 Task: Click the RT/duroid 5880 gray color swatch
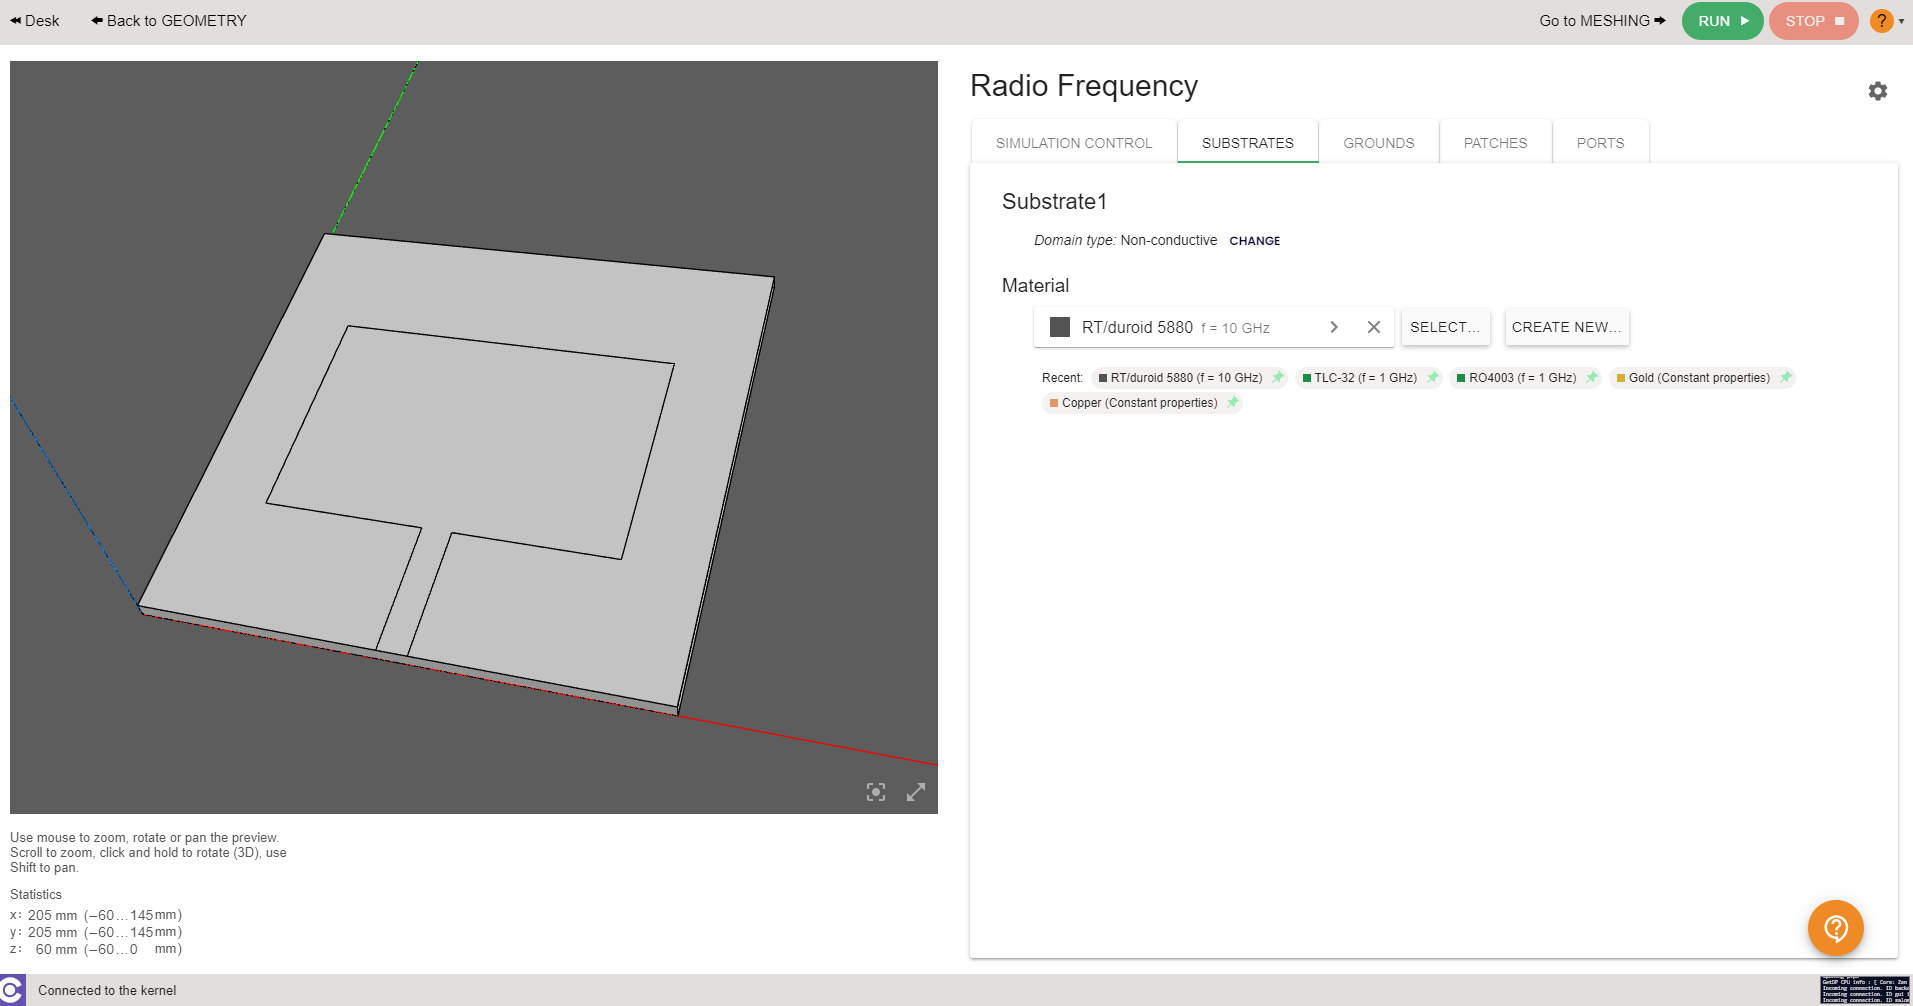(1060, 327)
